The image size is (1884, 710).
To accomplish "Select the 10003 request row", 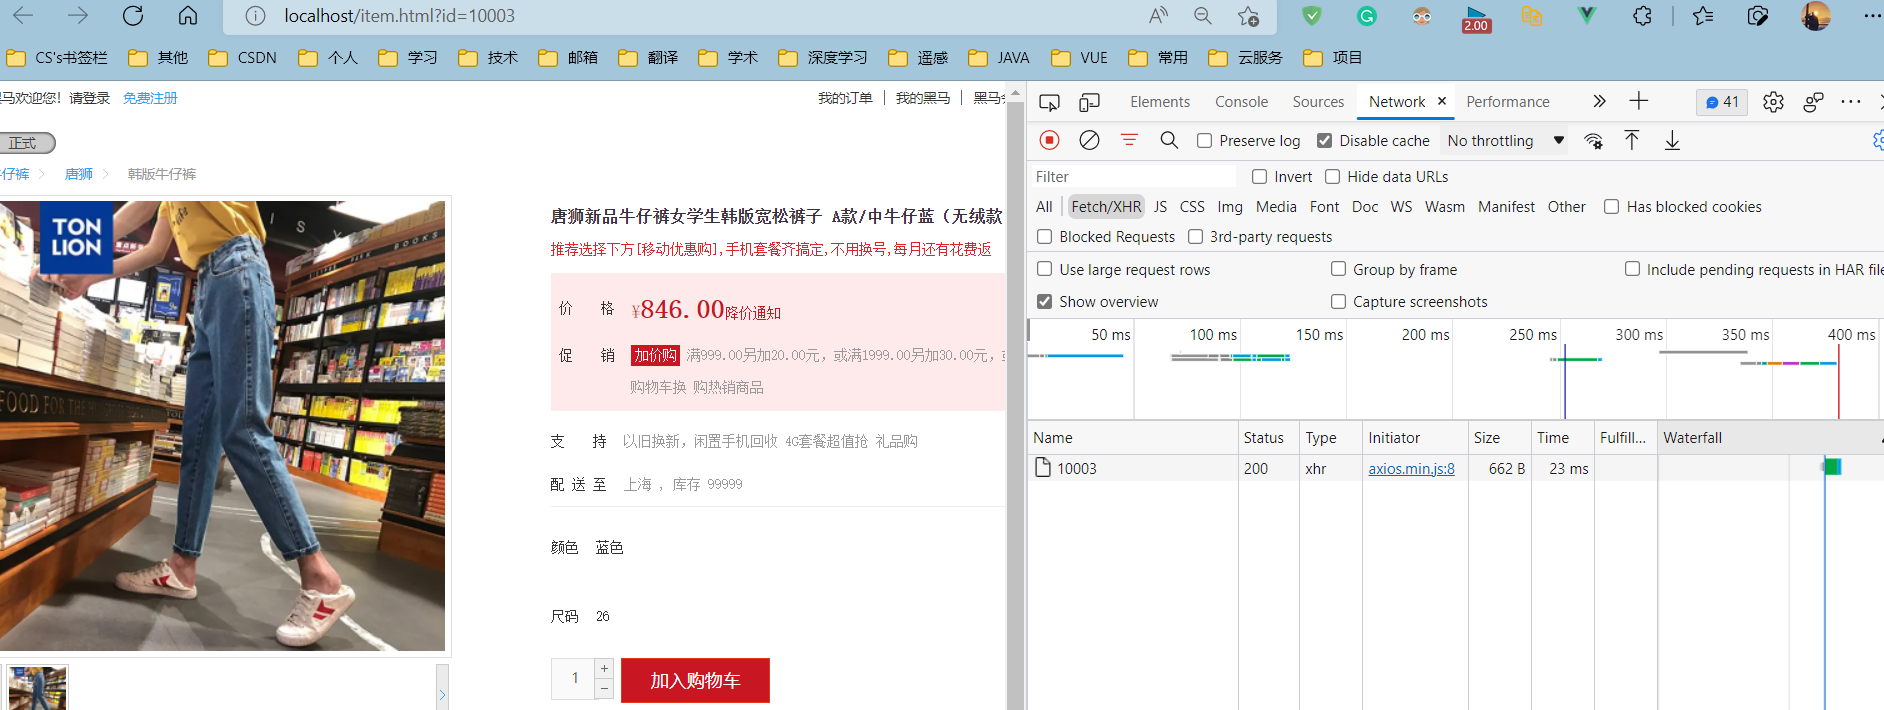I will click(x=1455, y=468).
